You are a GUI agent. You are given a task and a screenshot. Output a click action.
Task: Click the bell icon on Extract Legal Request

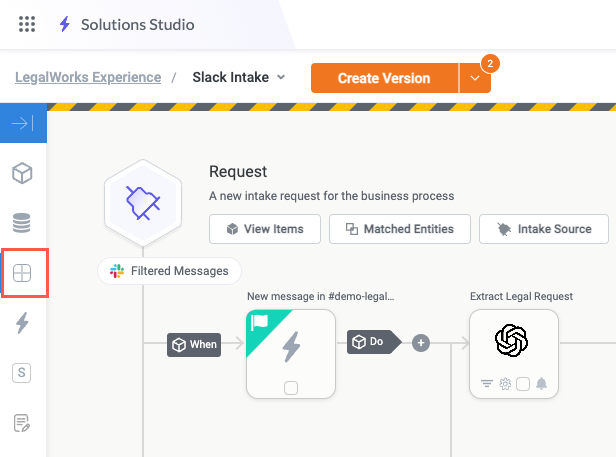click(x=541, y=383)
